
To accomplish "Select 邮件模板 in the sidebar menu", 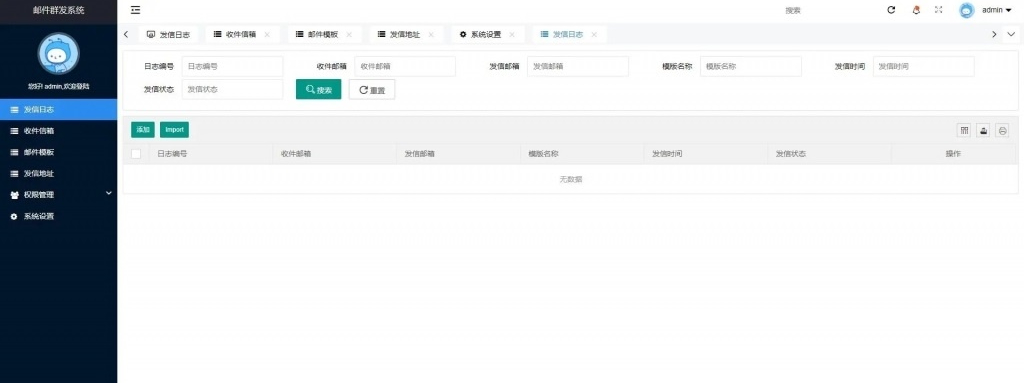I will click(x=59, y=152).
